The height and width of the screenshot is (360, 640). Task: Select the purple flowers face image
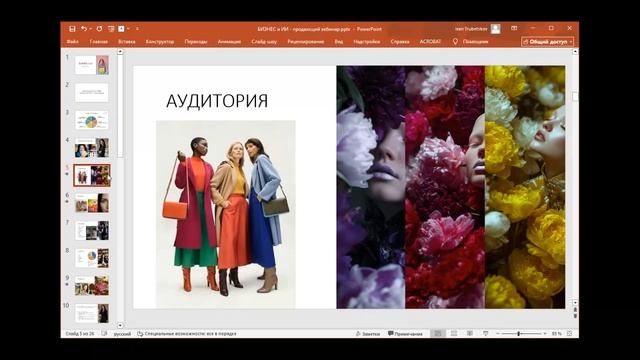(371, 187)
